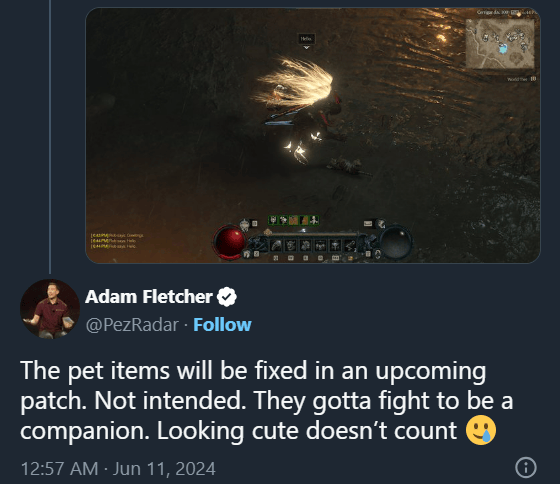Open the 12:57 AM Jun 11, 2024 timestamp
Image resolution: width=560 pixels, height=484 pixels.
click(118, 468)
